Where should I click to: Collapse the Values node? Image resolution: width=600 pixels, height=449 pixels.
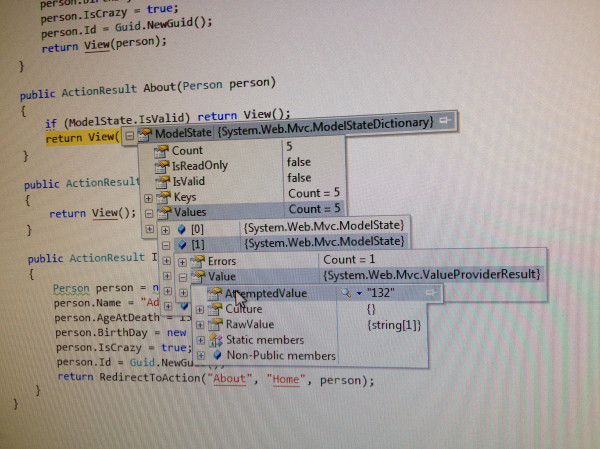tap(149, 214)
